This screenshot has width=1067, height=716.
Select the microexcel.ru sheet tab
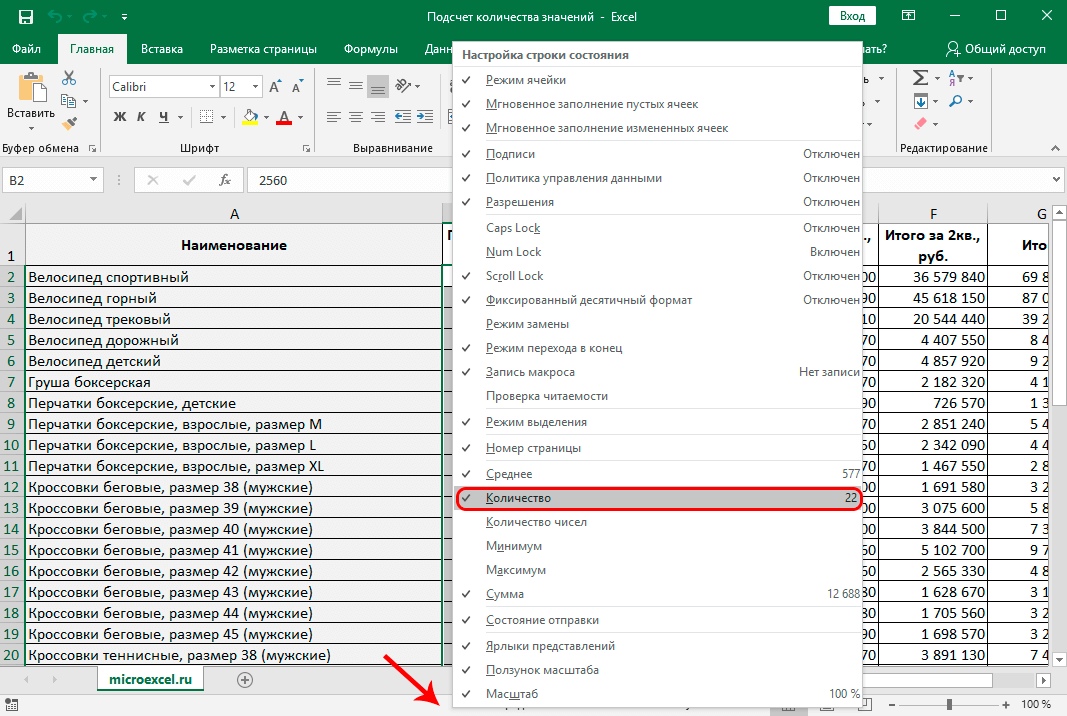click(x=150, y=679)
